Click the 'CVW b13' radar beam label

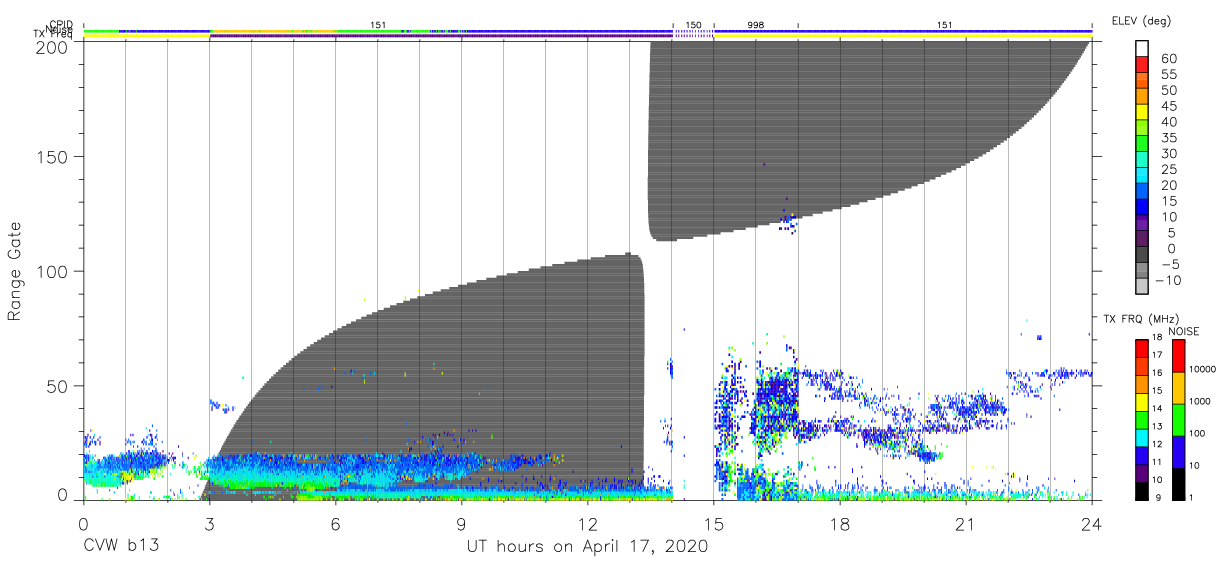[x=119, y=547]
